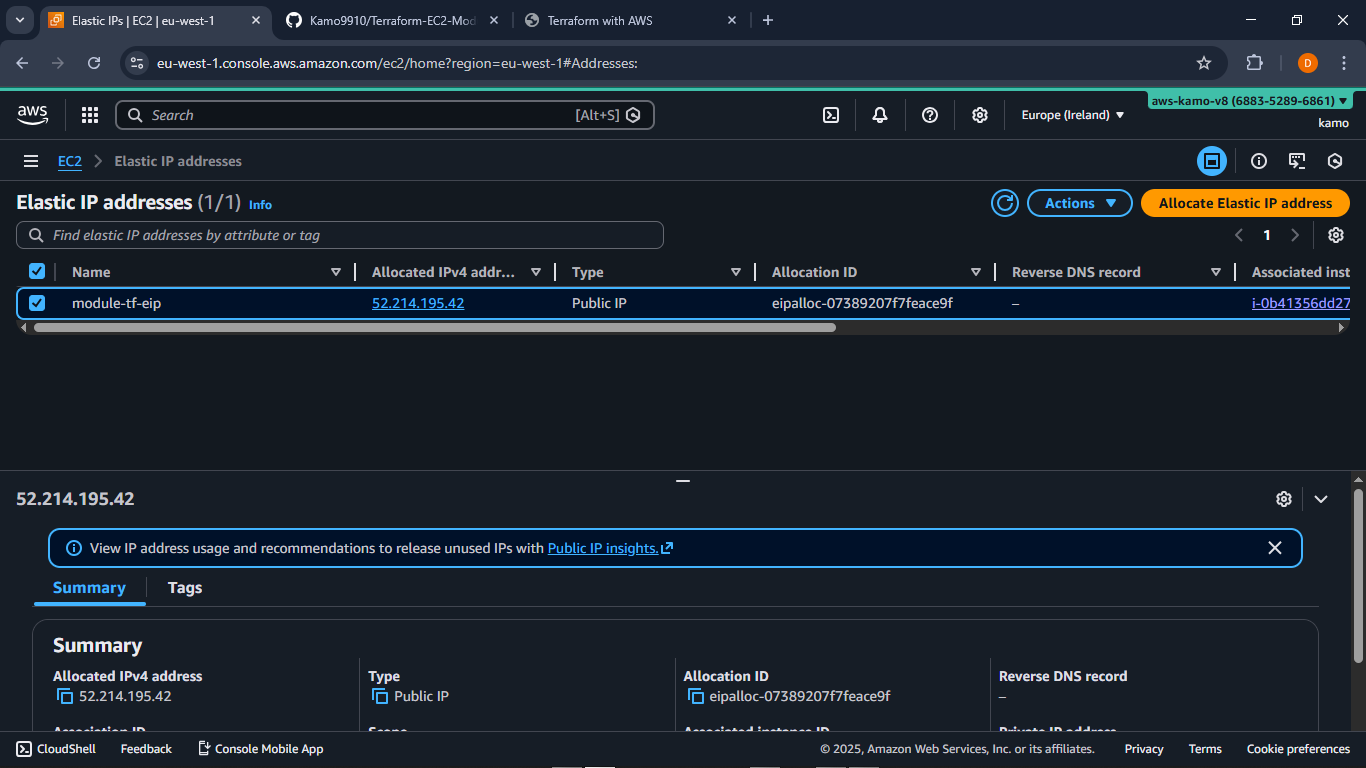The height and width of the screenshot is (768, 1366).
Task: Open the AWS services grid menu
Action: [90, 115]
